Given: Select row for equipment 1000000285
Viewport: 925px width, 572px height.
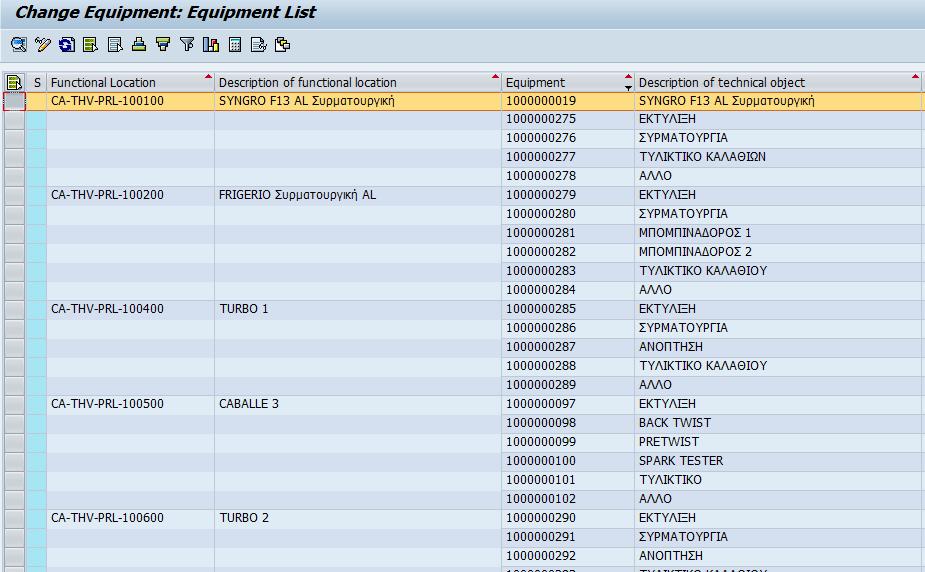Looking at the screenshot, I should [15, 309].
